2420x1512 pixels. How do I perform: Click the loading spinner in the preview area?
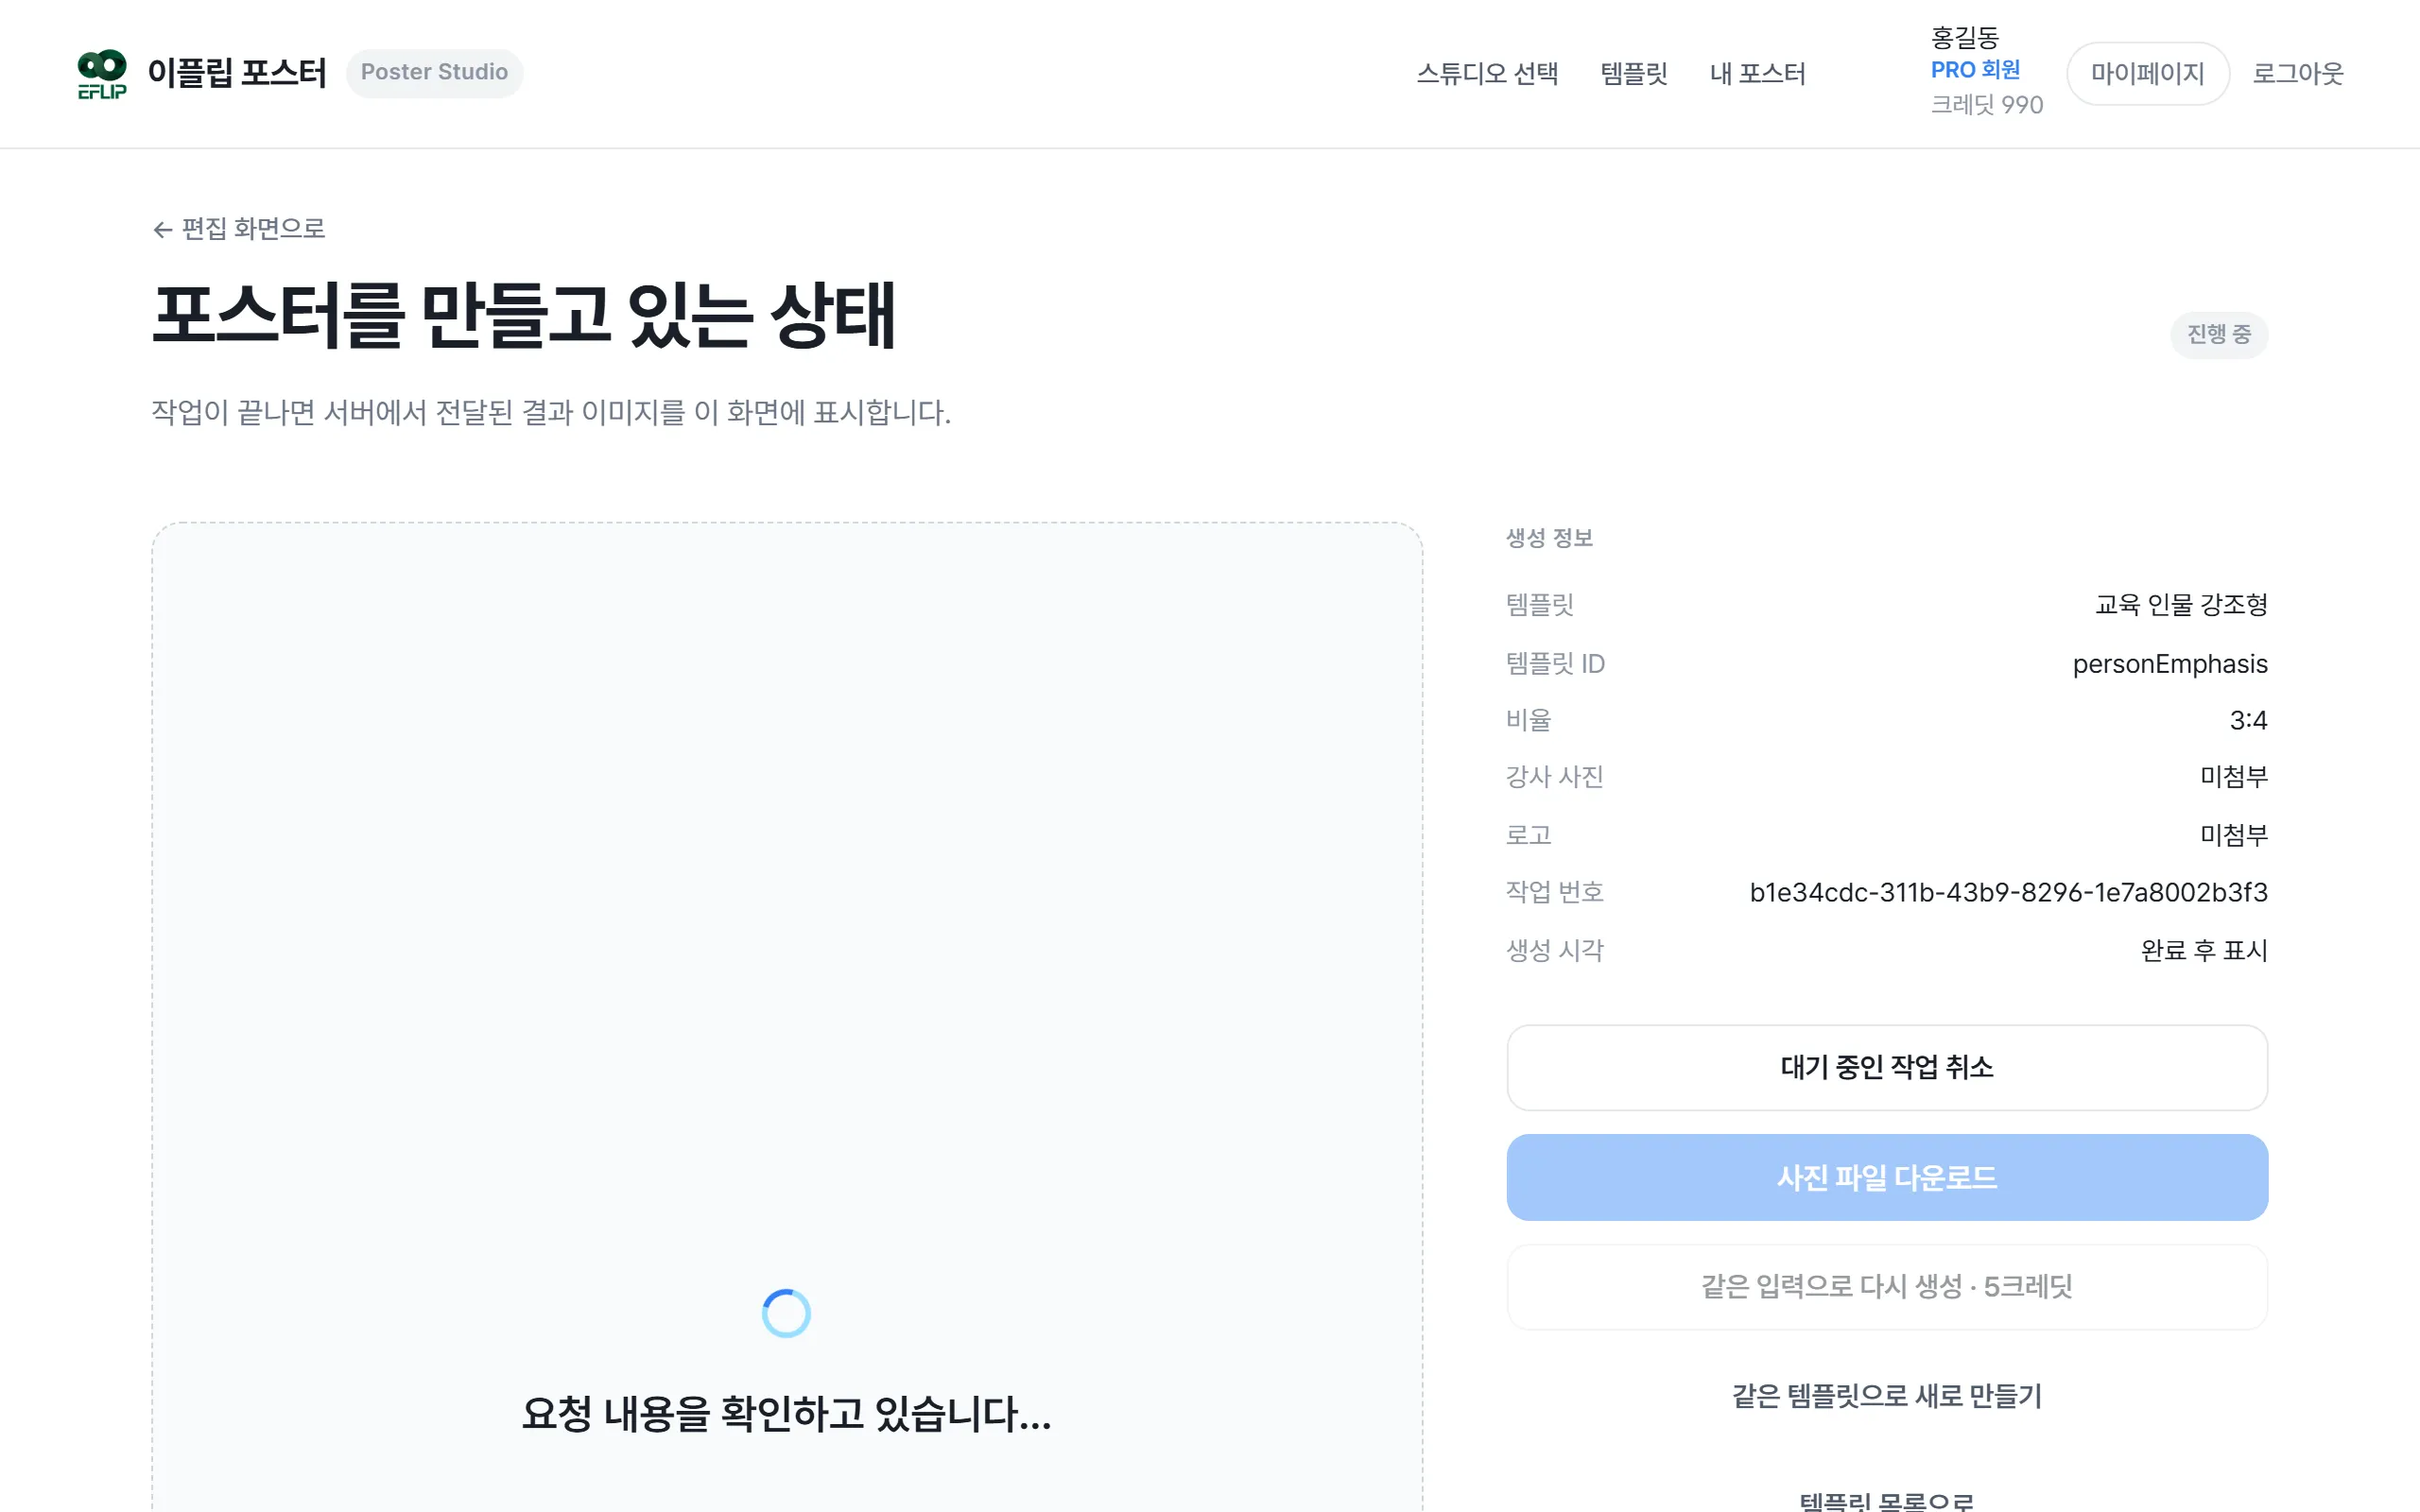pyautogui.click(x=786, y=1313)
